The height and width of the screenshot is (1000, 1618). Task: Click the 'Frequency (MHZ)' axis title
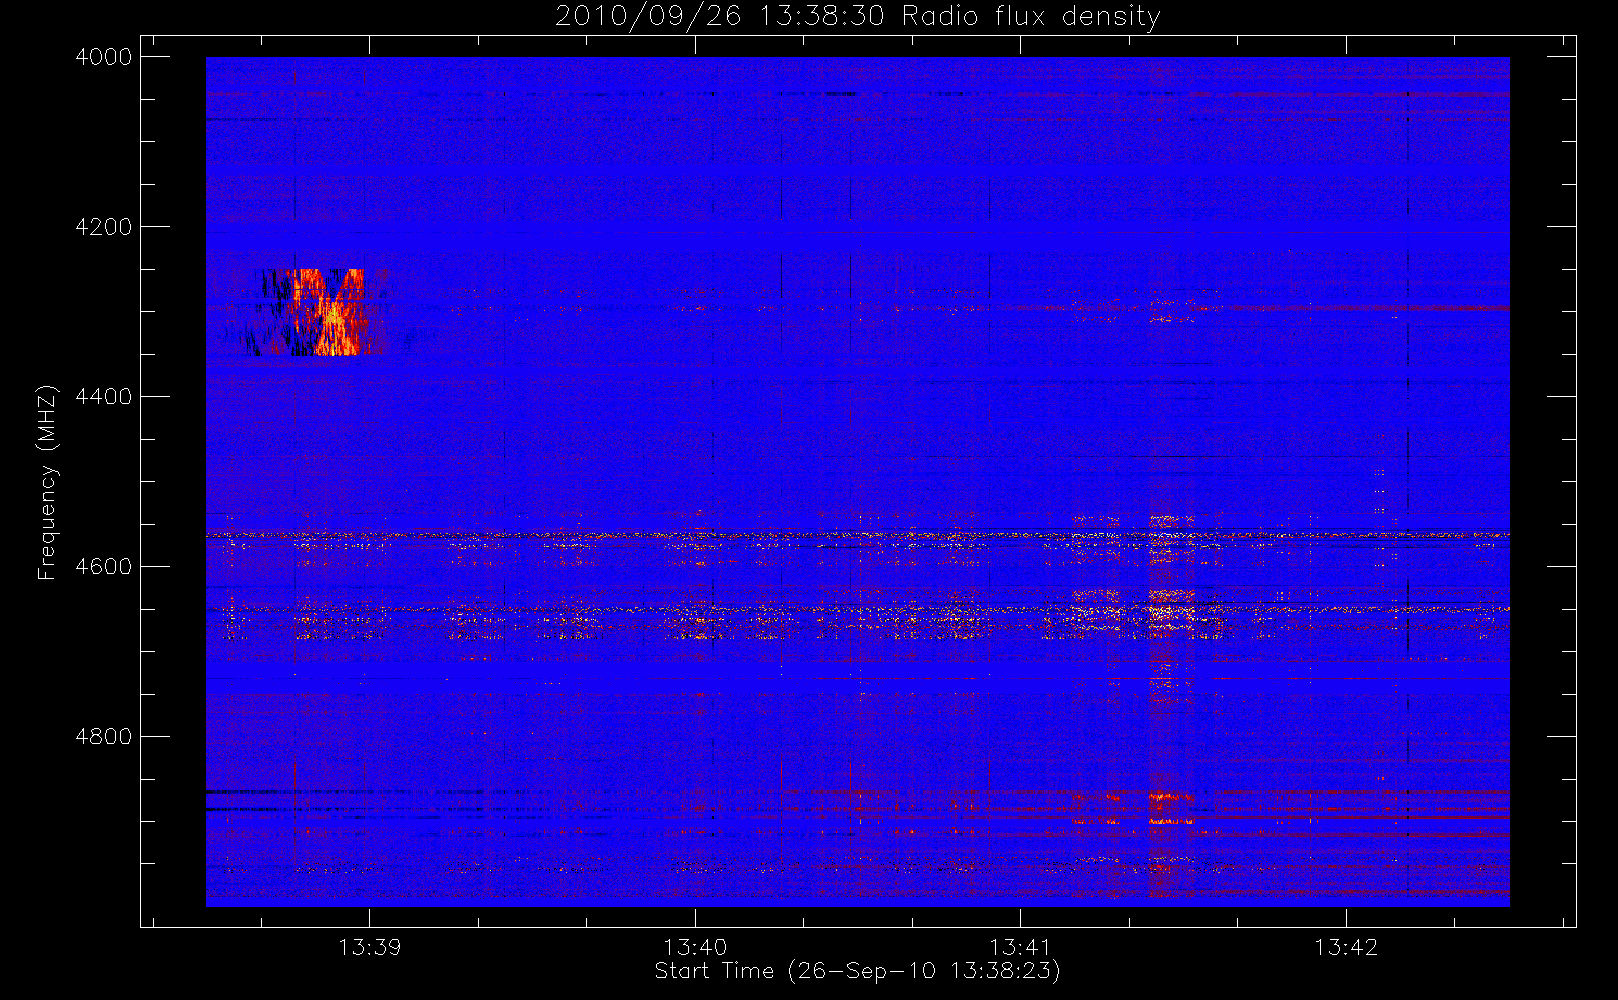tap(47, 482)
